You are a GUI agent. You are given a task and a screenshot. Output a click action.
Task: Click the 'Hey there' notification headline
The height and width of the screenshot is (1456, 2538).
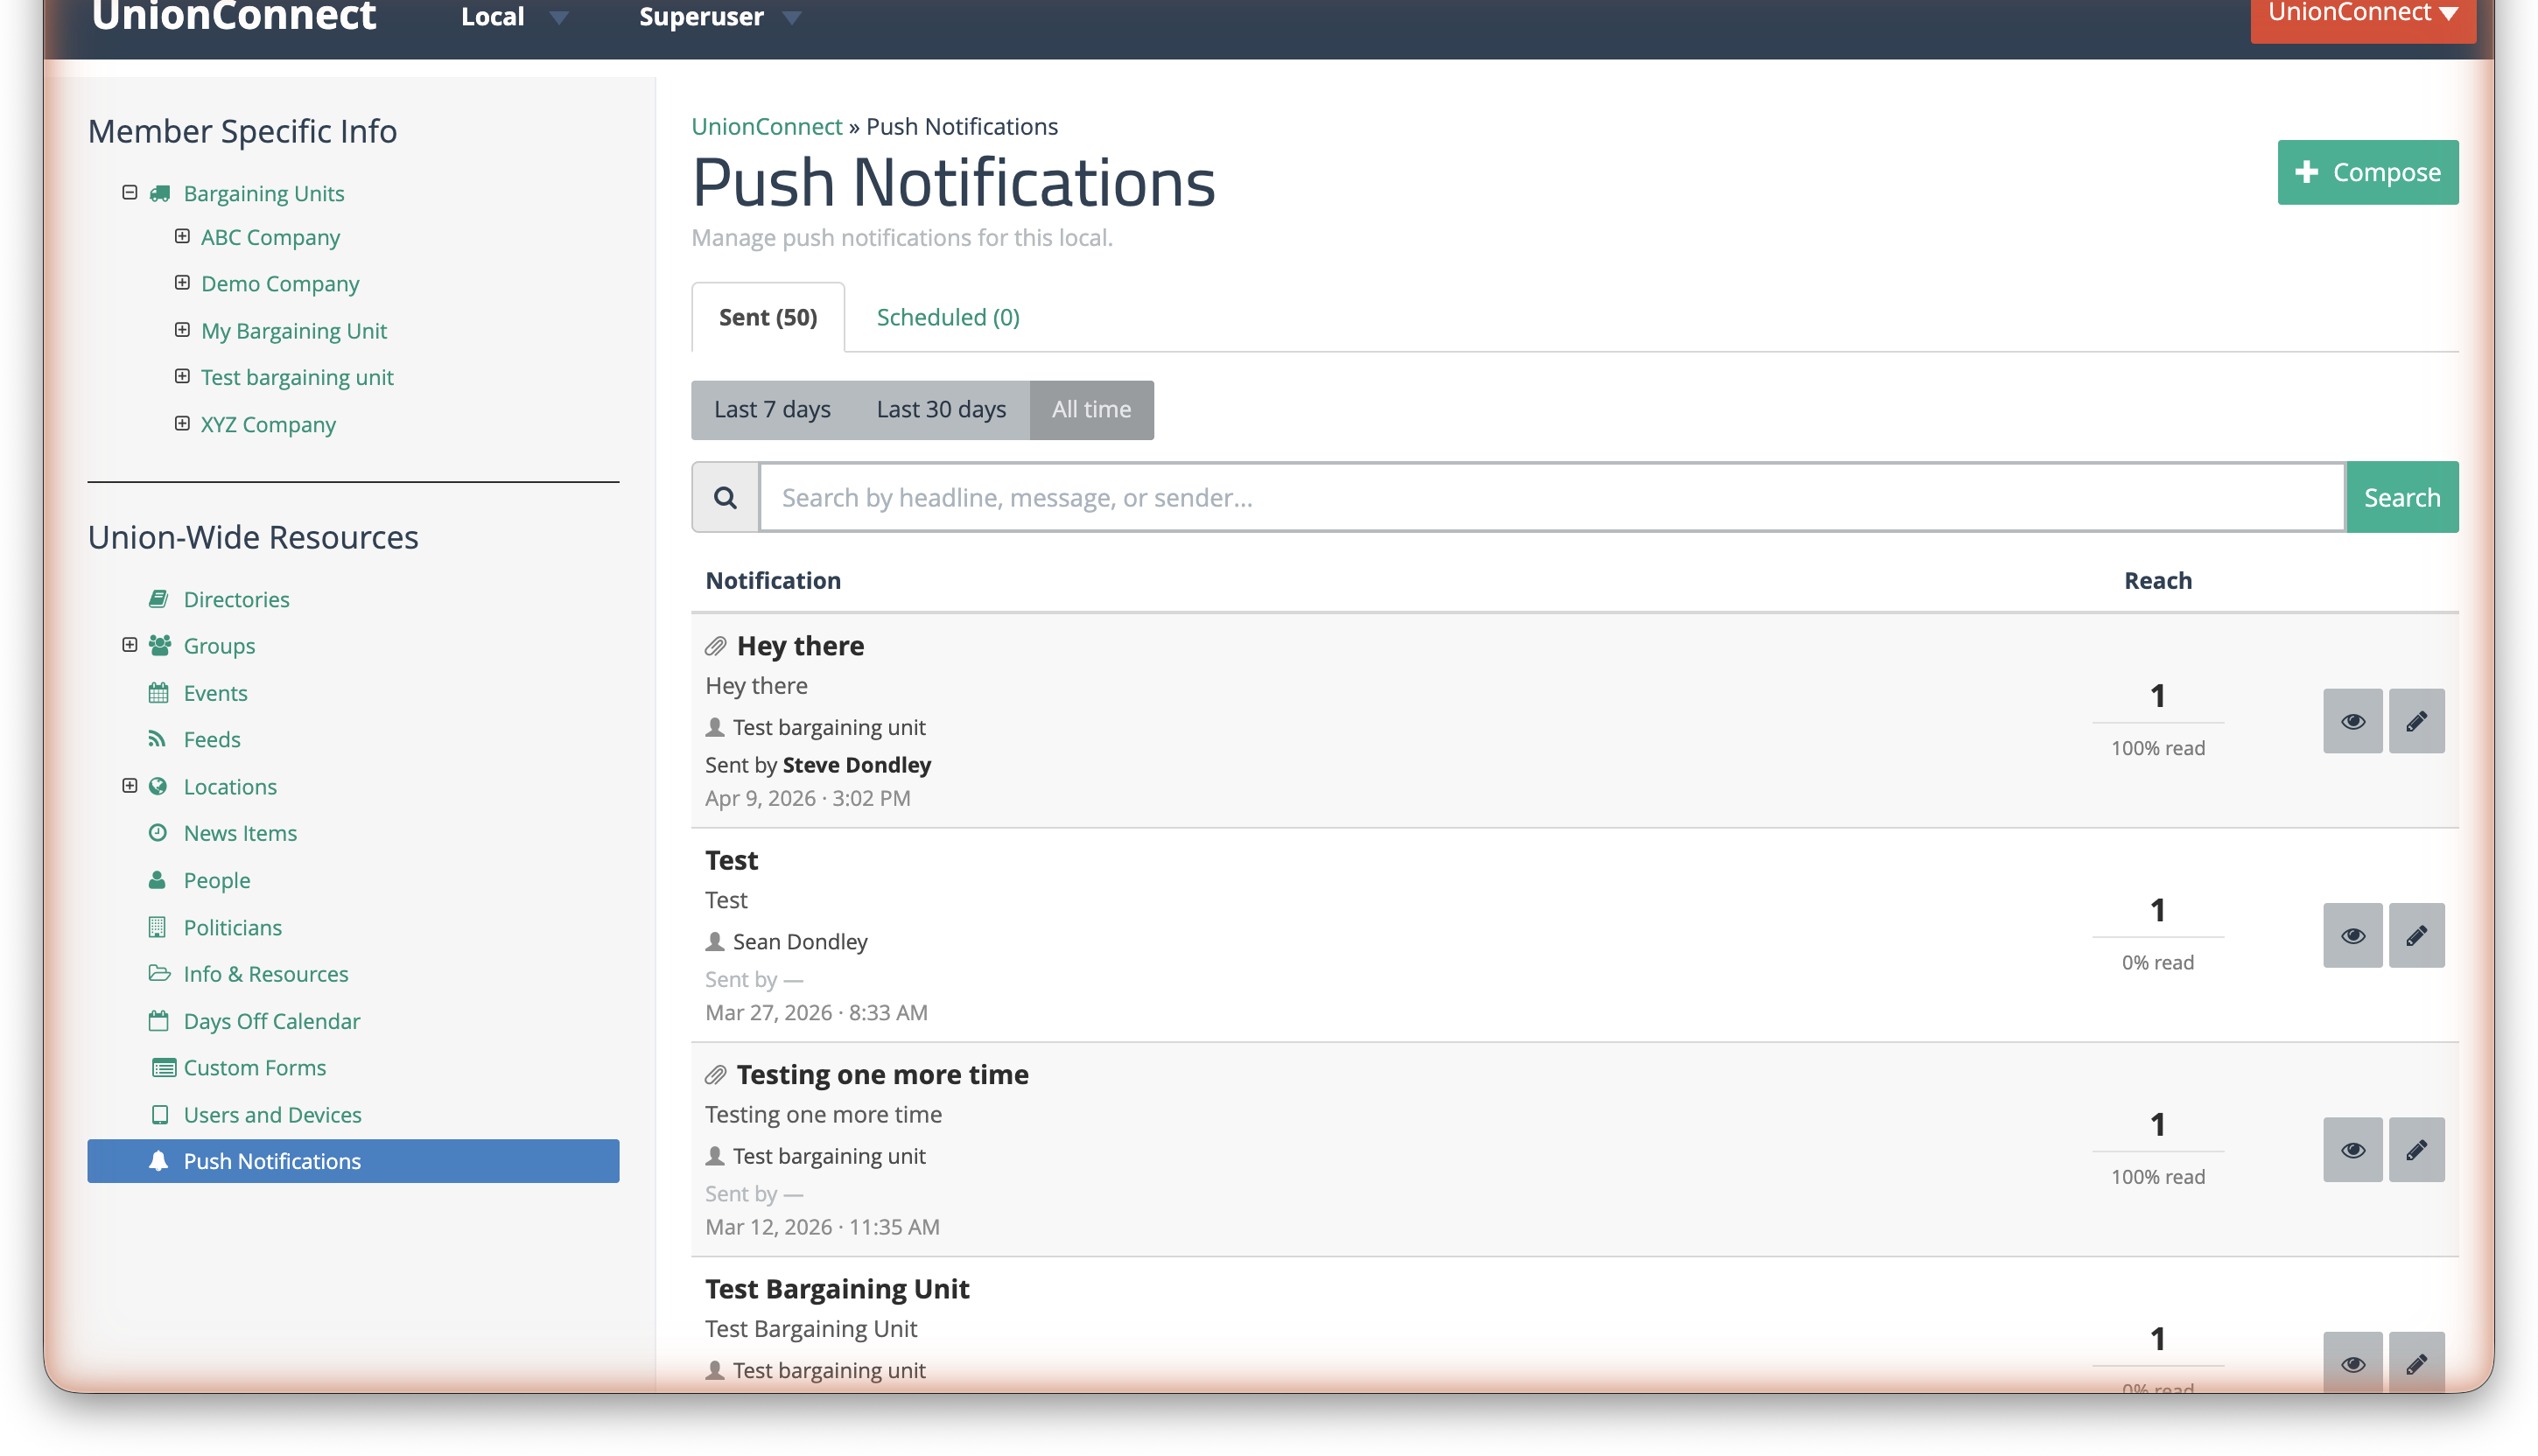tap(800, 646)
